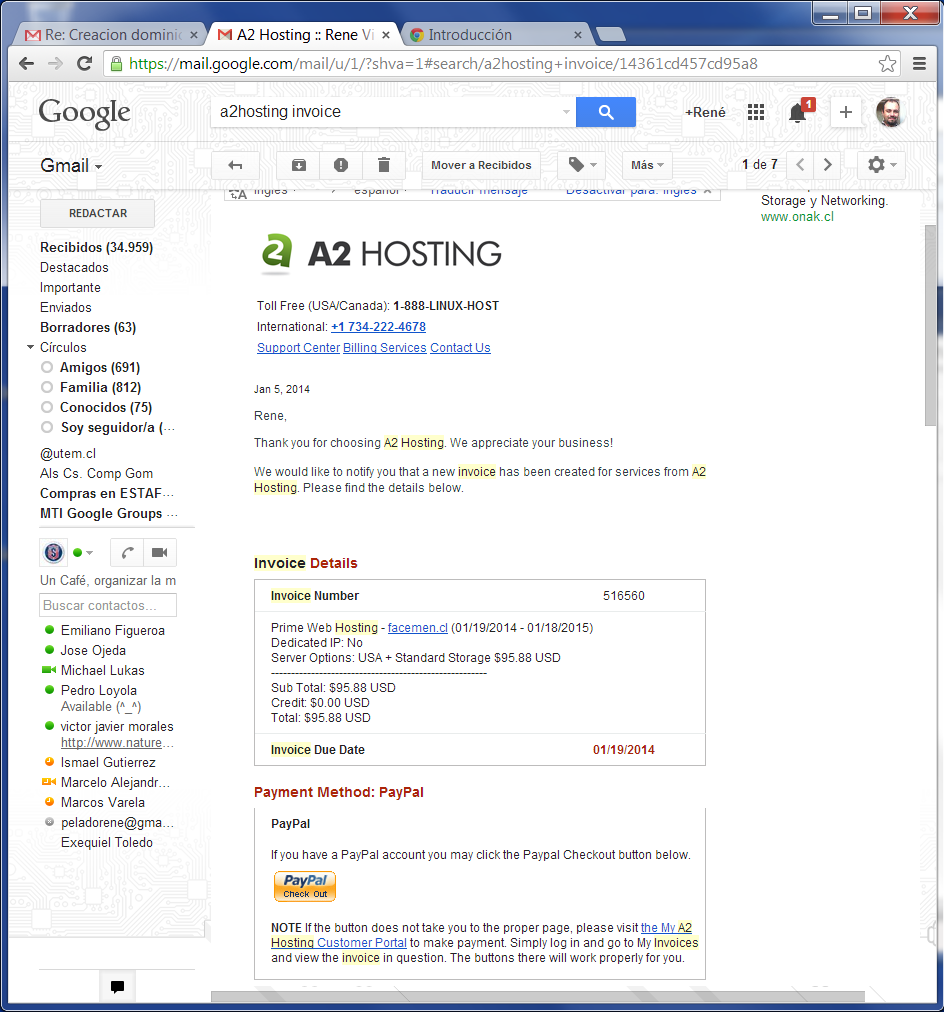Start a phone call in chat
The image size is (944, 1012).
coord(127,552)
